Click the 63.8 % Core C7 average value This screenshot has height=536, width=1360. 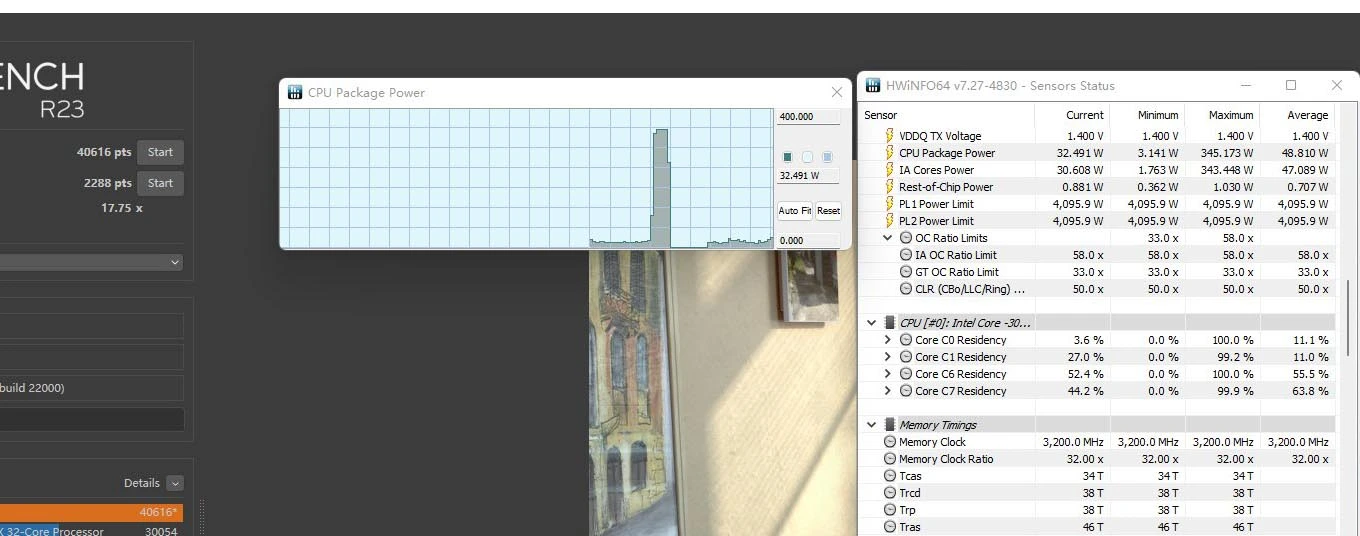coord(1311,391)
